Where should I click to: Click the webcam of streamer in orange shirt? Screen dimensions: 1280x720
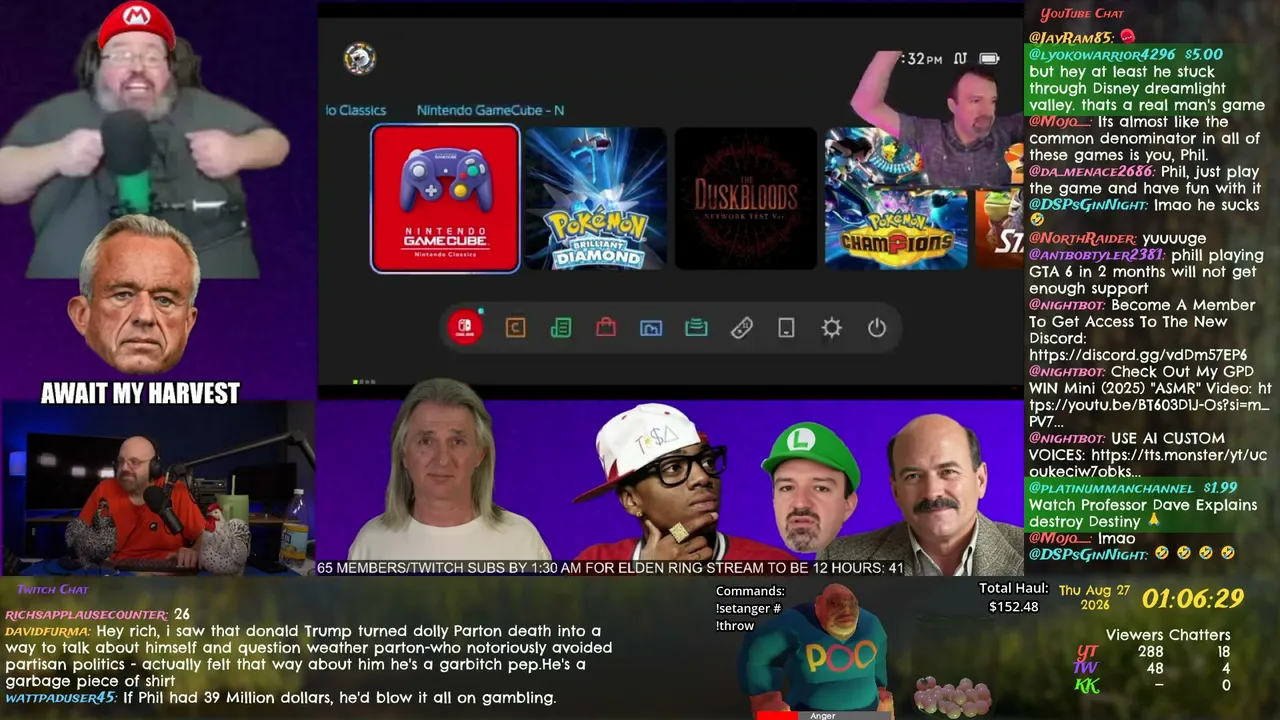tap(158, 488)
